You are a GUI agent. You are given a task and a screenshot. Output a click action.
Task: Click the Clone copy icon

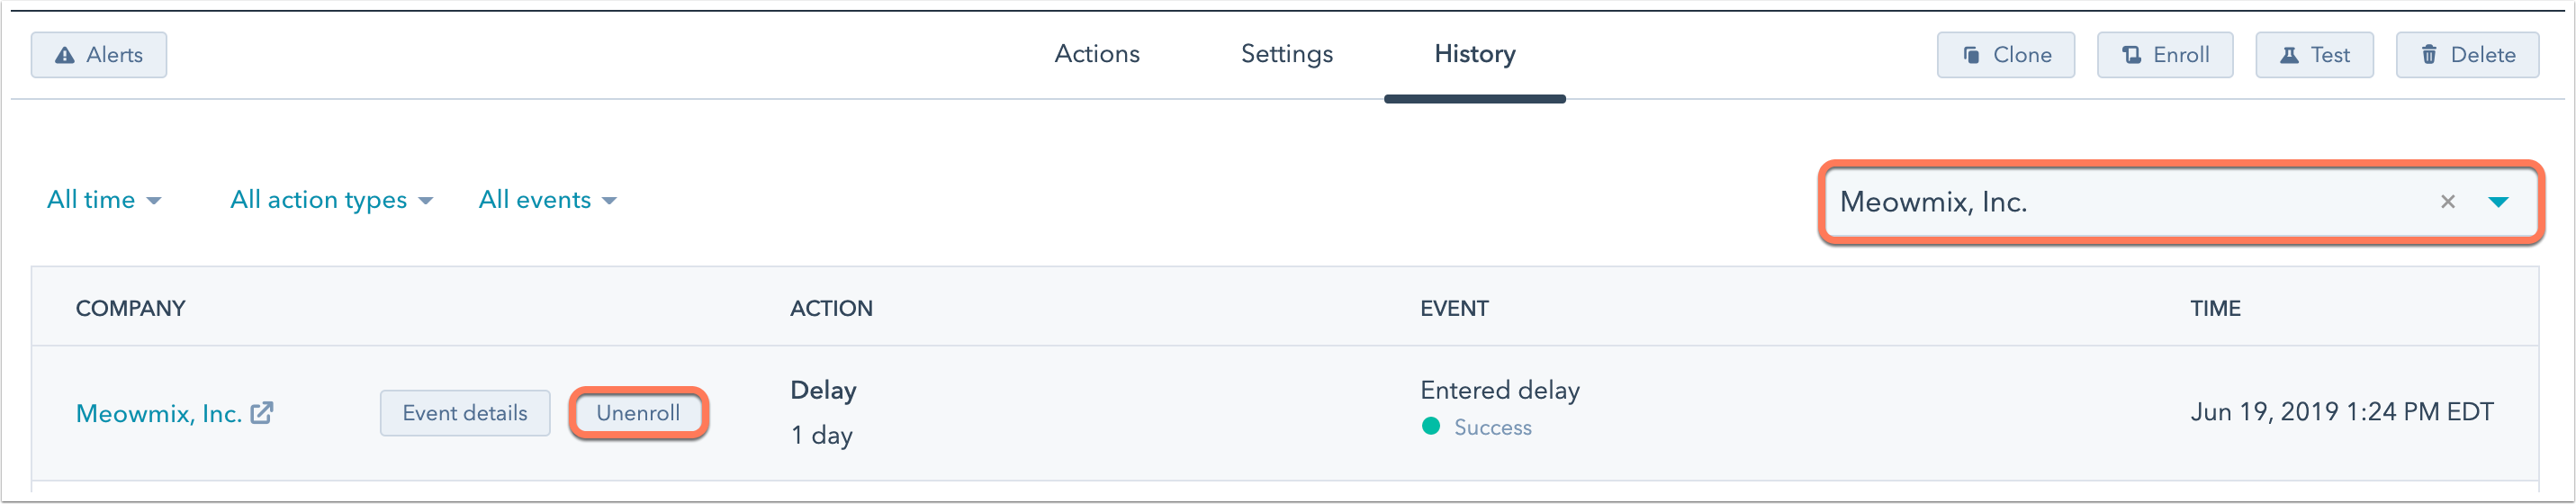point(1971,55)
